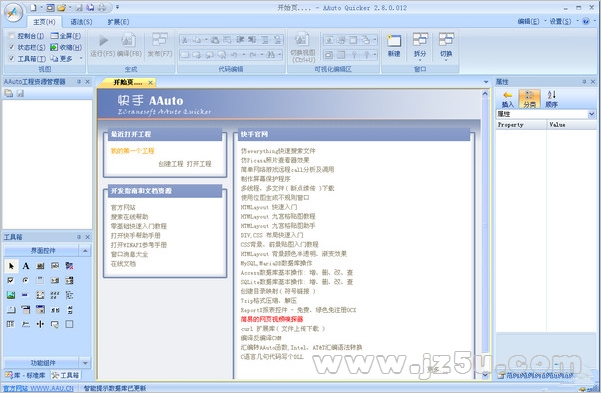This screenshot has width=601, height=393.
Task: Open the 属性 property combo box dropdown
Action: click(591, 114)
